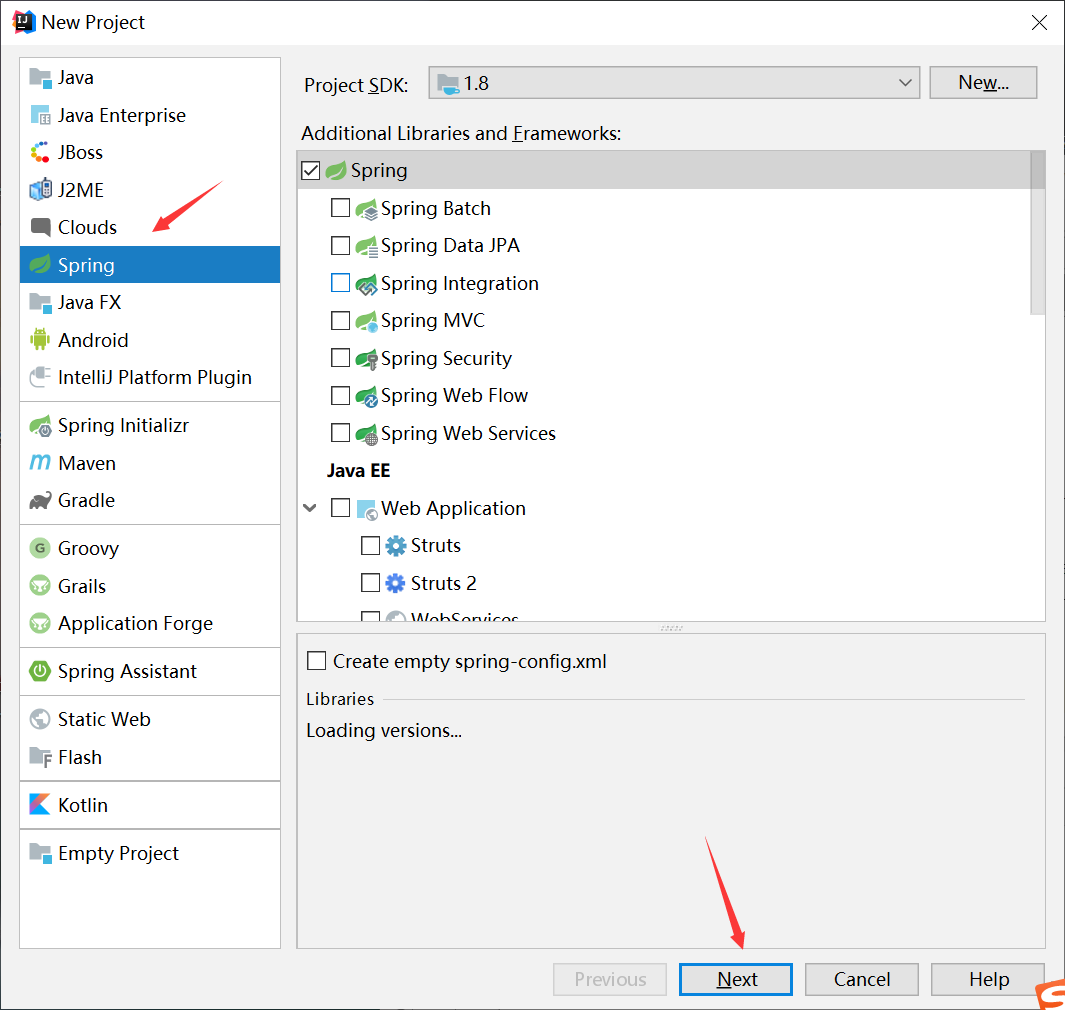Click the Flash folder icon
Image resolution: width=1065 pixels, height=1010 pixels.
(x=41, y=757)
